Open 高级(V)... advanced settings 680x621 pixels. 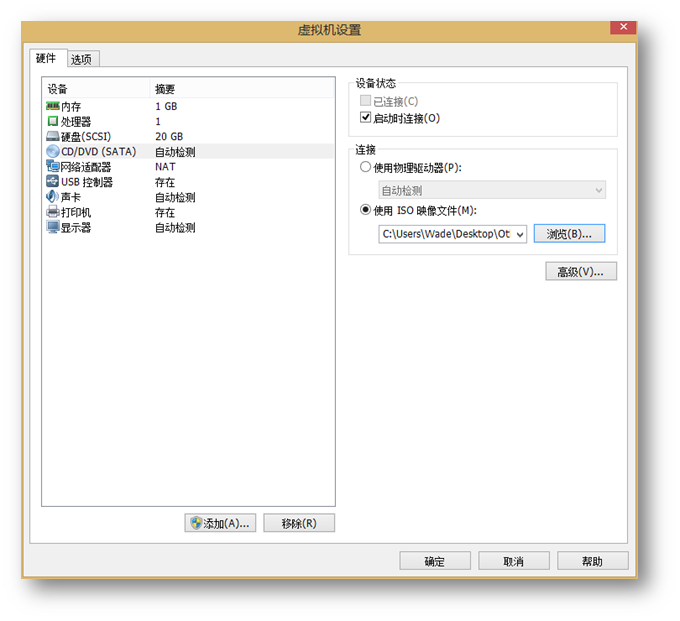(x=581, y=271)
